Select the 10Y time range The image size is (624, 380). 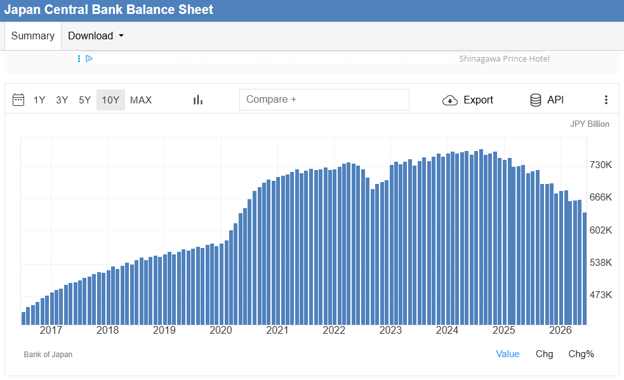pos(111,100)
